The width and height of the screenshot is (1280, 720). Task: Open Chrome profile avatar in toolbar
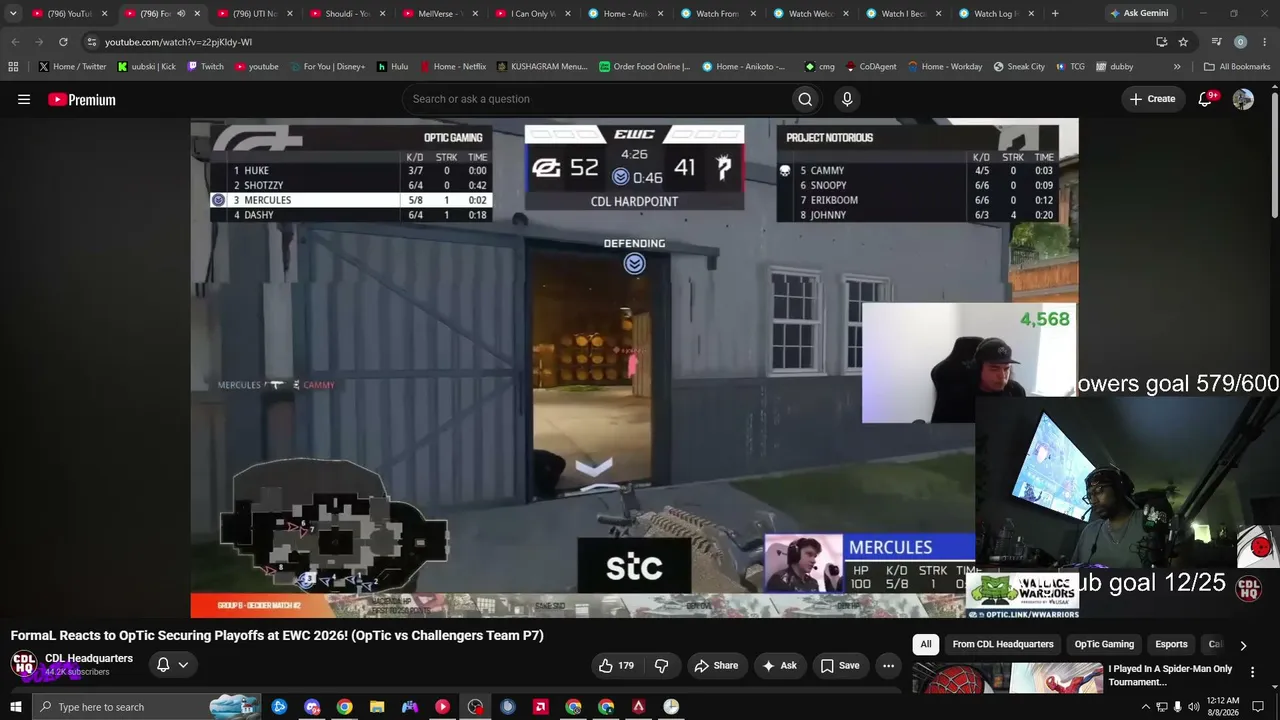(x=1240, y=42)
